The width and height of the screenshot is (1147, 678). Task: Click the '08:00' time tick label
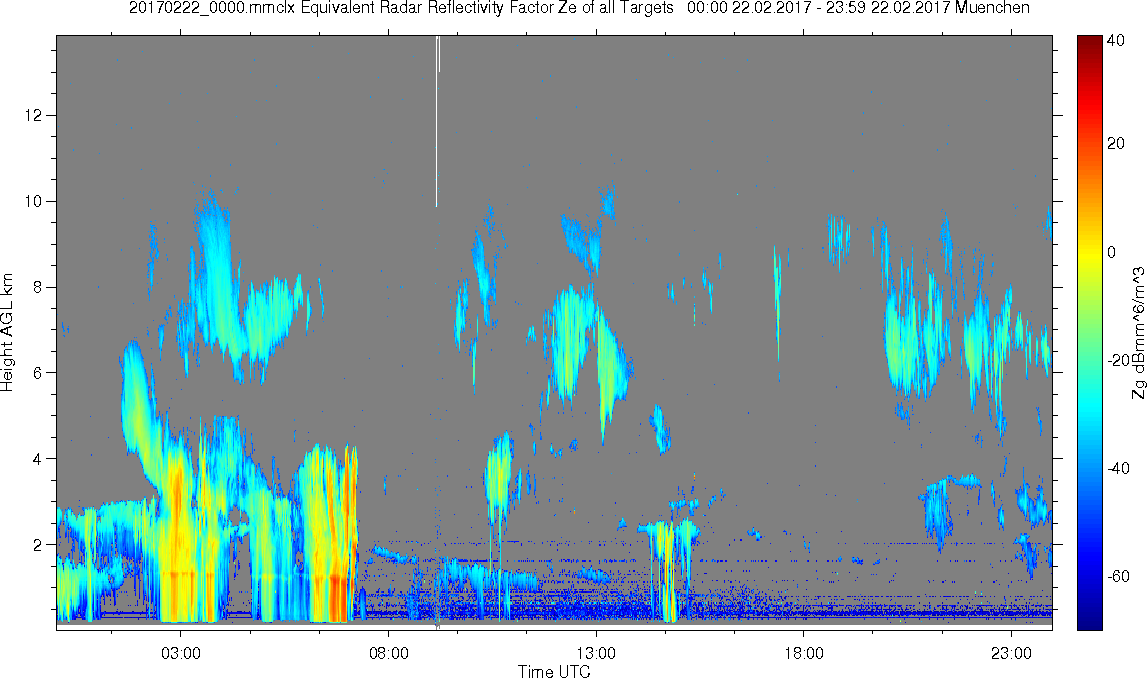[388, 653]
